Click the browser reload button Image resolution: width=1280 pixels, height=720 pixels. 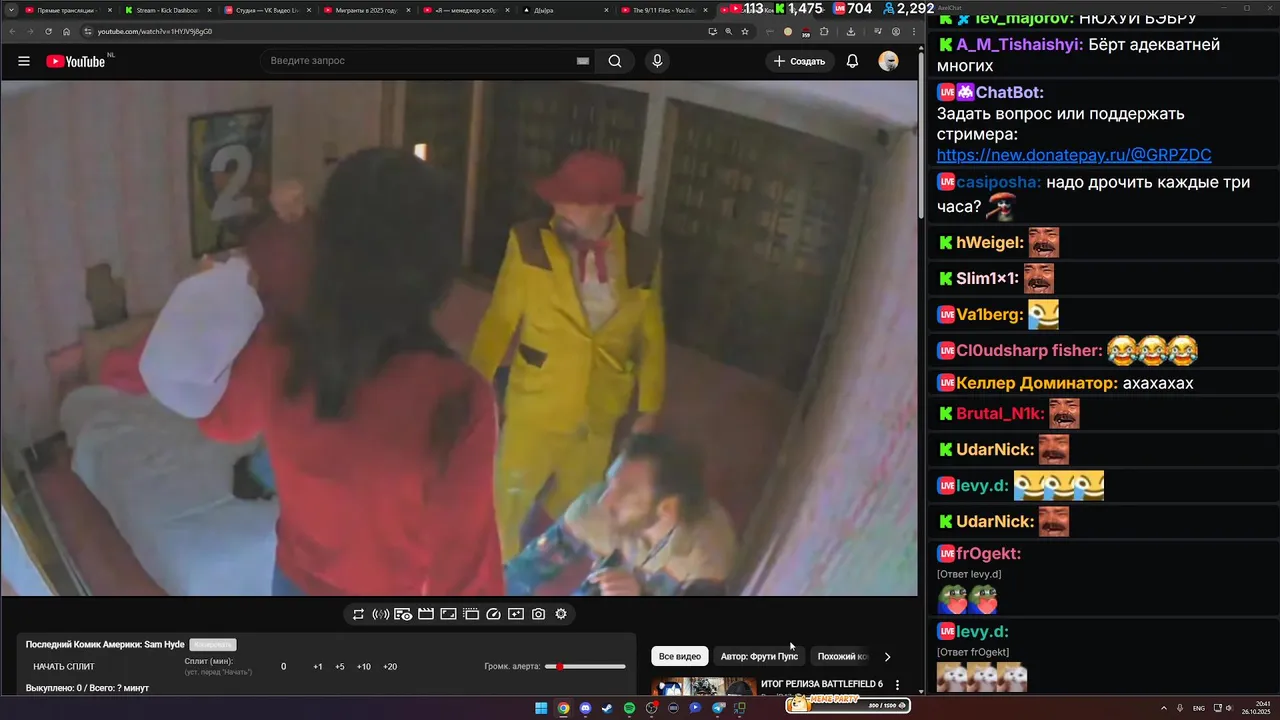click(46, 31)
